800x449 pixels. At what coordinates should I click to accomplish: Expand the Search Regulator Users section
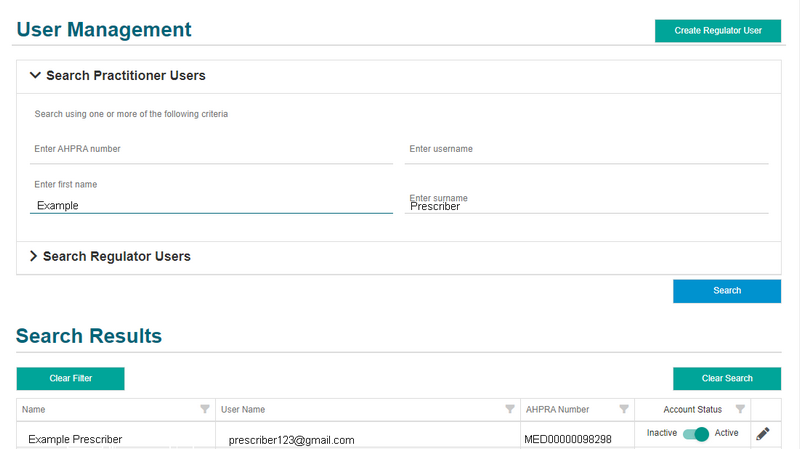coord(34,257)
